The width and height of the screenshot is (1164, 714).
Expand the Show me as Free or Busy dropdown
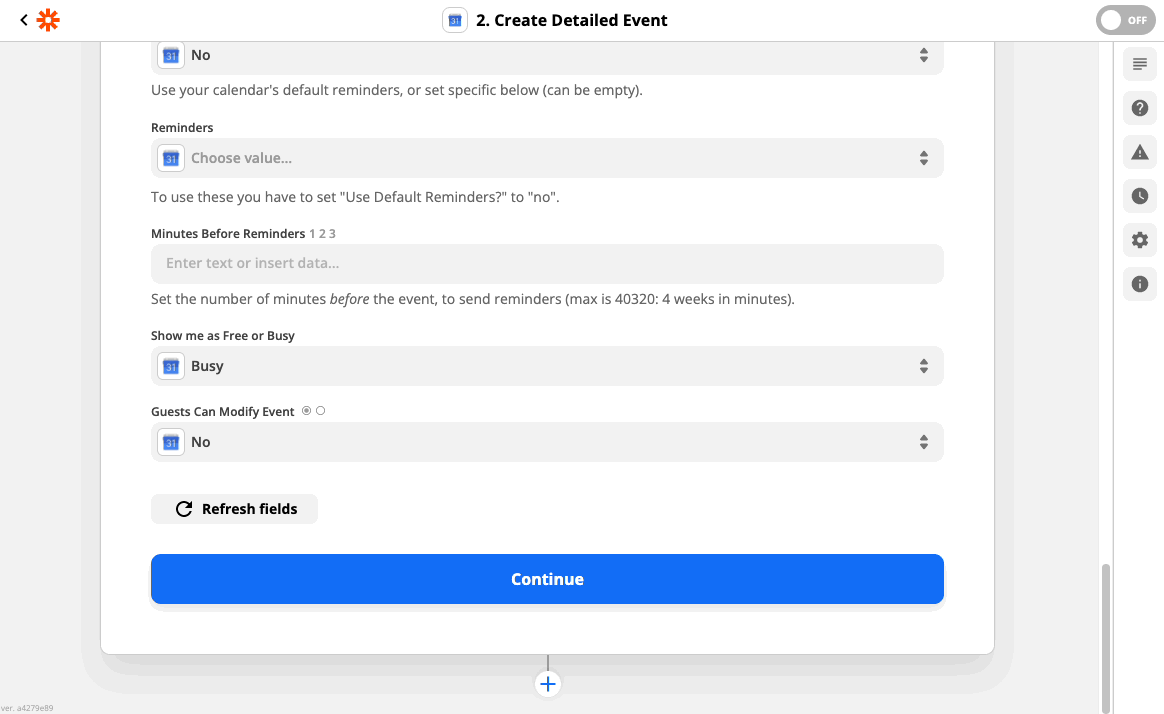pyautogui.click(x=547, y=366)
